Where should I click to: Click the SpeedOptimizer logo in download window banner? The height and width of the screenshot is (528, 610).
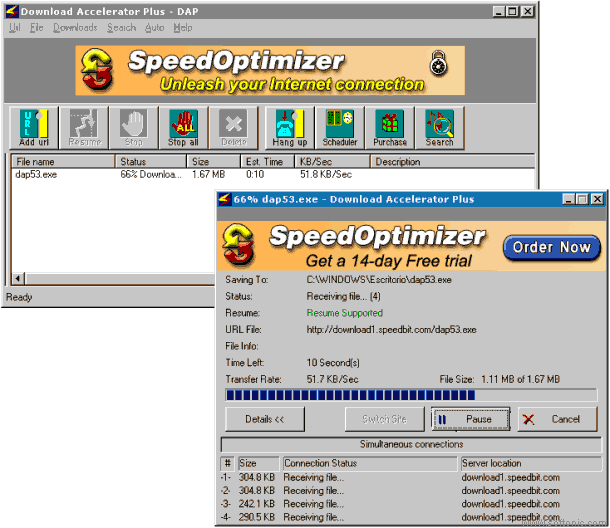[238, 244]
